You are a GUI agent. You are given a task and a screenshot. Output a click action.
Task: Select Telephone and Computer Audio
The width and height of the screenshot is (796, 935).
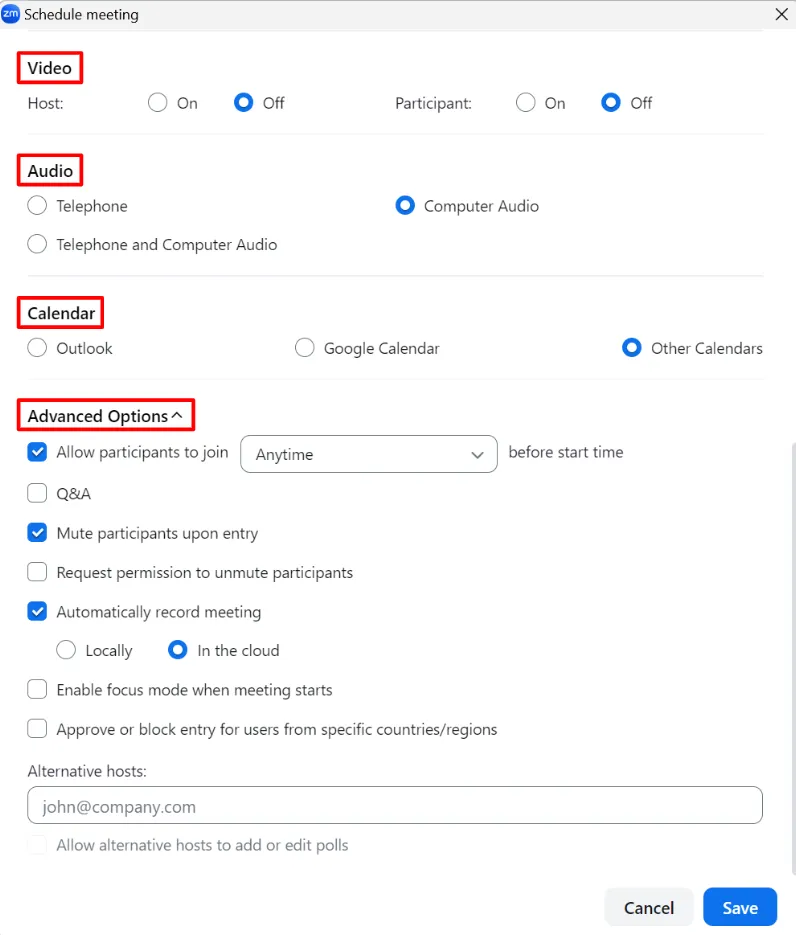[37, 244]
